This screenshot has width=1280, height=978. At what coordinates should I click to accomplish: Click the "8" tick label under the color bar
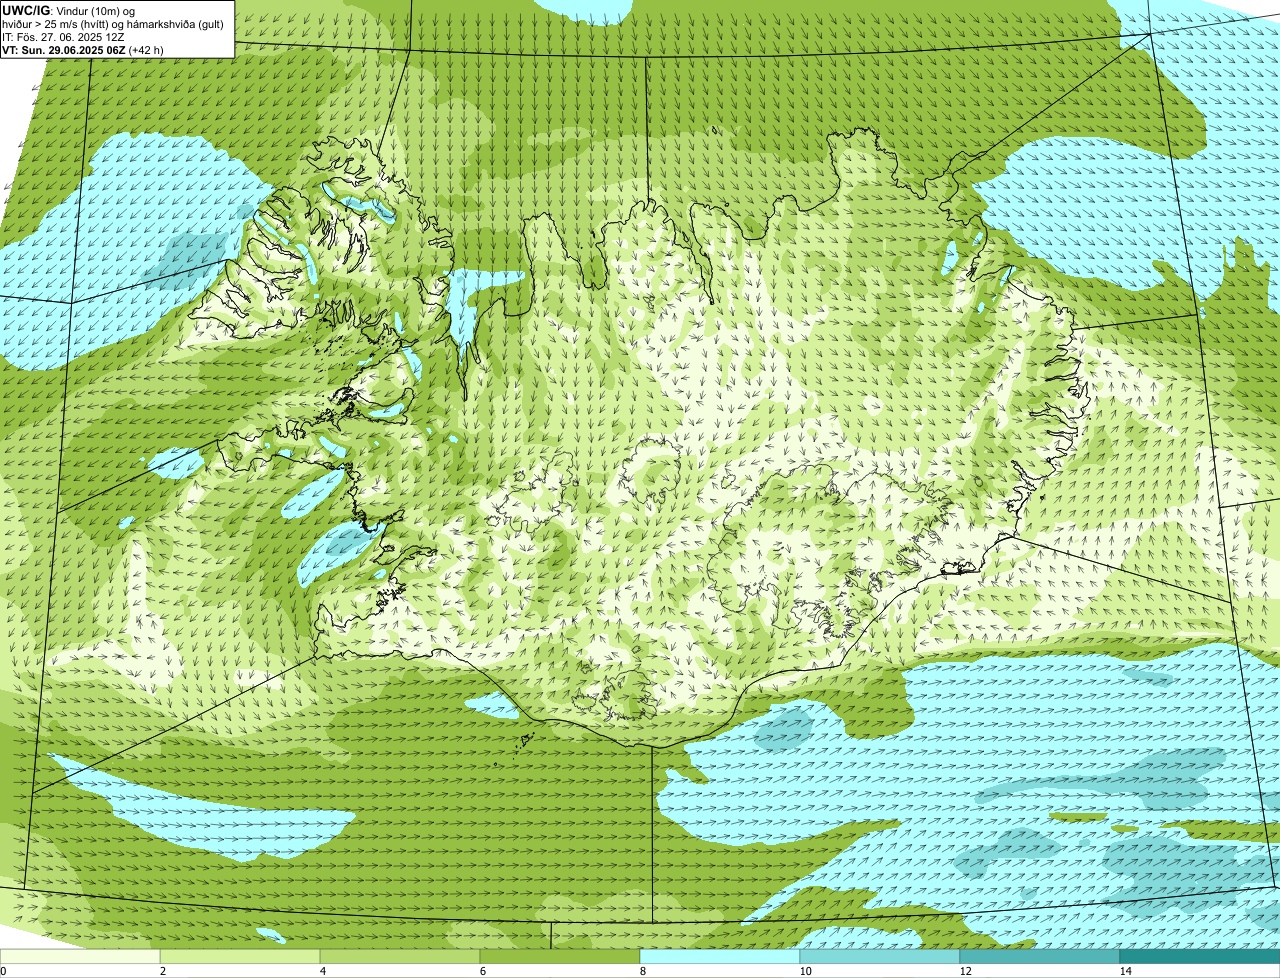(642, 971)
